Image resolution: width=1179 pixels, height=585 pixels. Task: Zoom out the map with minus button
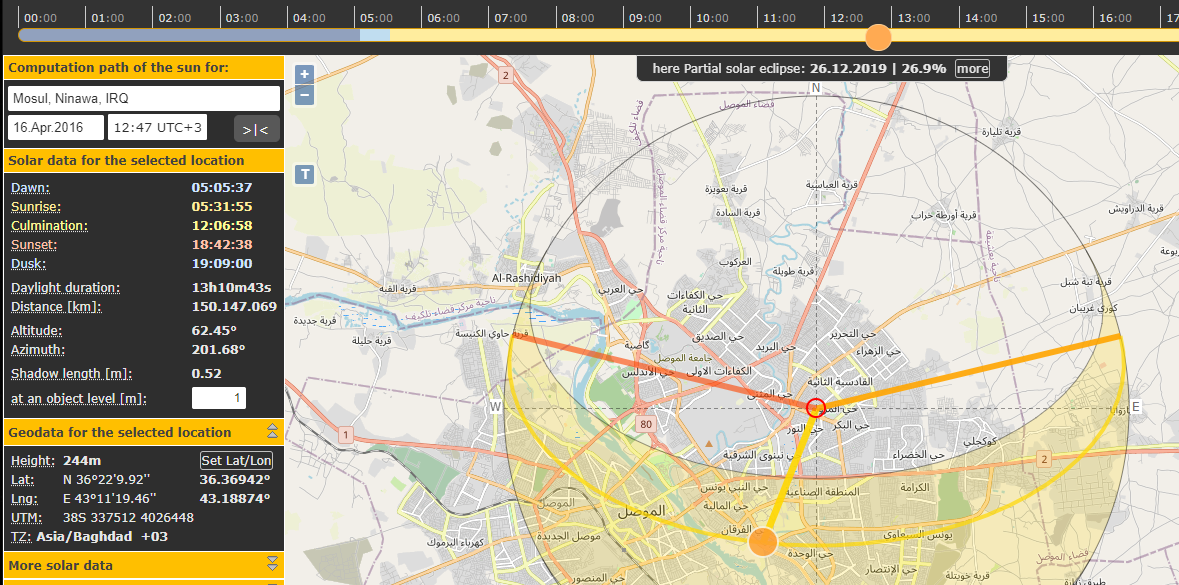[x=305, y=96]
